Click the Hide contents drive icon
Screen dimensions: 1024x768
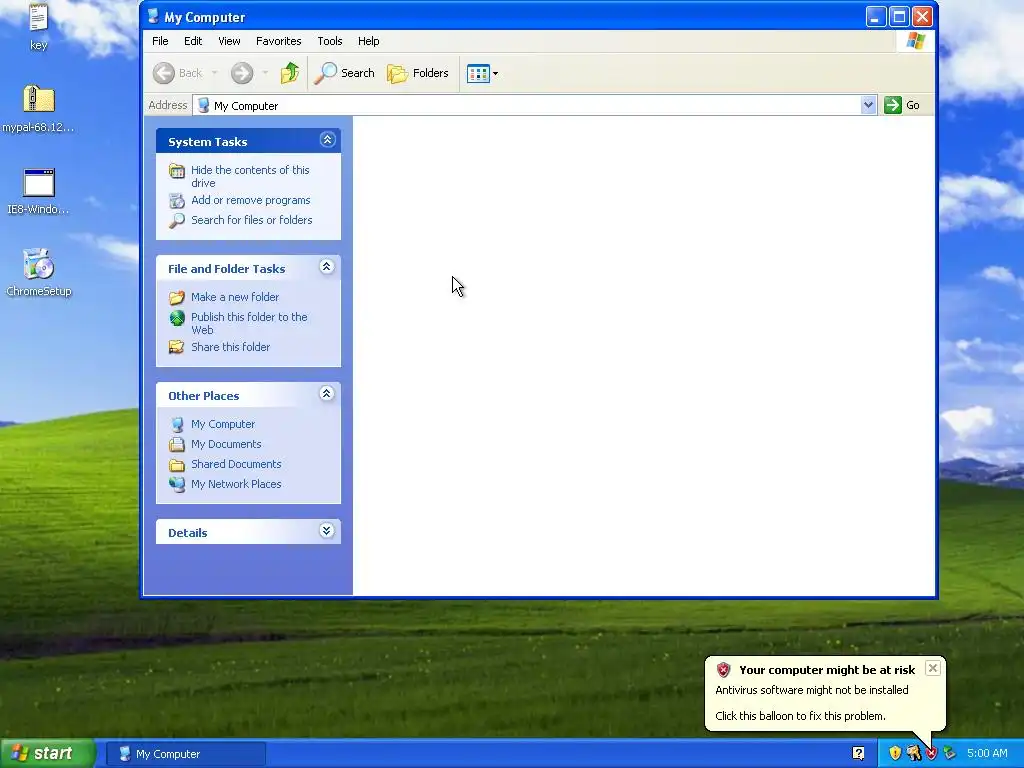(177, 171)
